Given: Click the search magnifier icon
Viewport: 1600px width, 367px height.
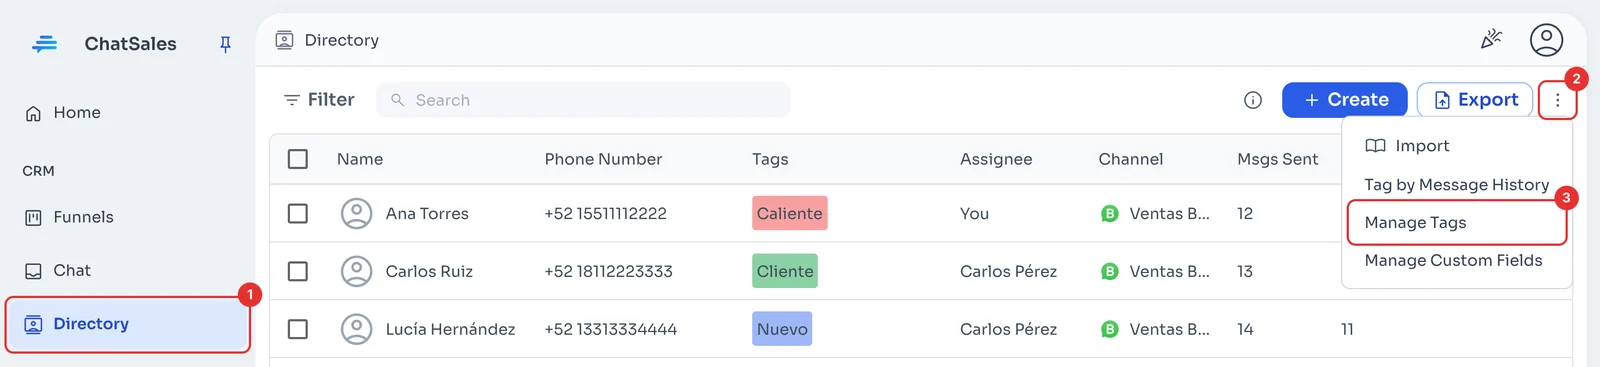Looking at the screenshot, I should [x=397, y=100].
